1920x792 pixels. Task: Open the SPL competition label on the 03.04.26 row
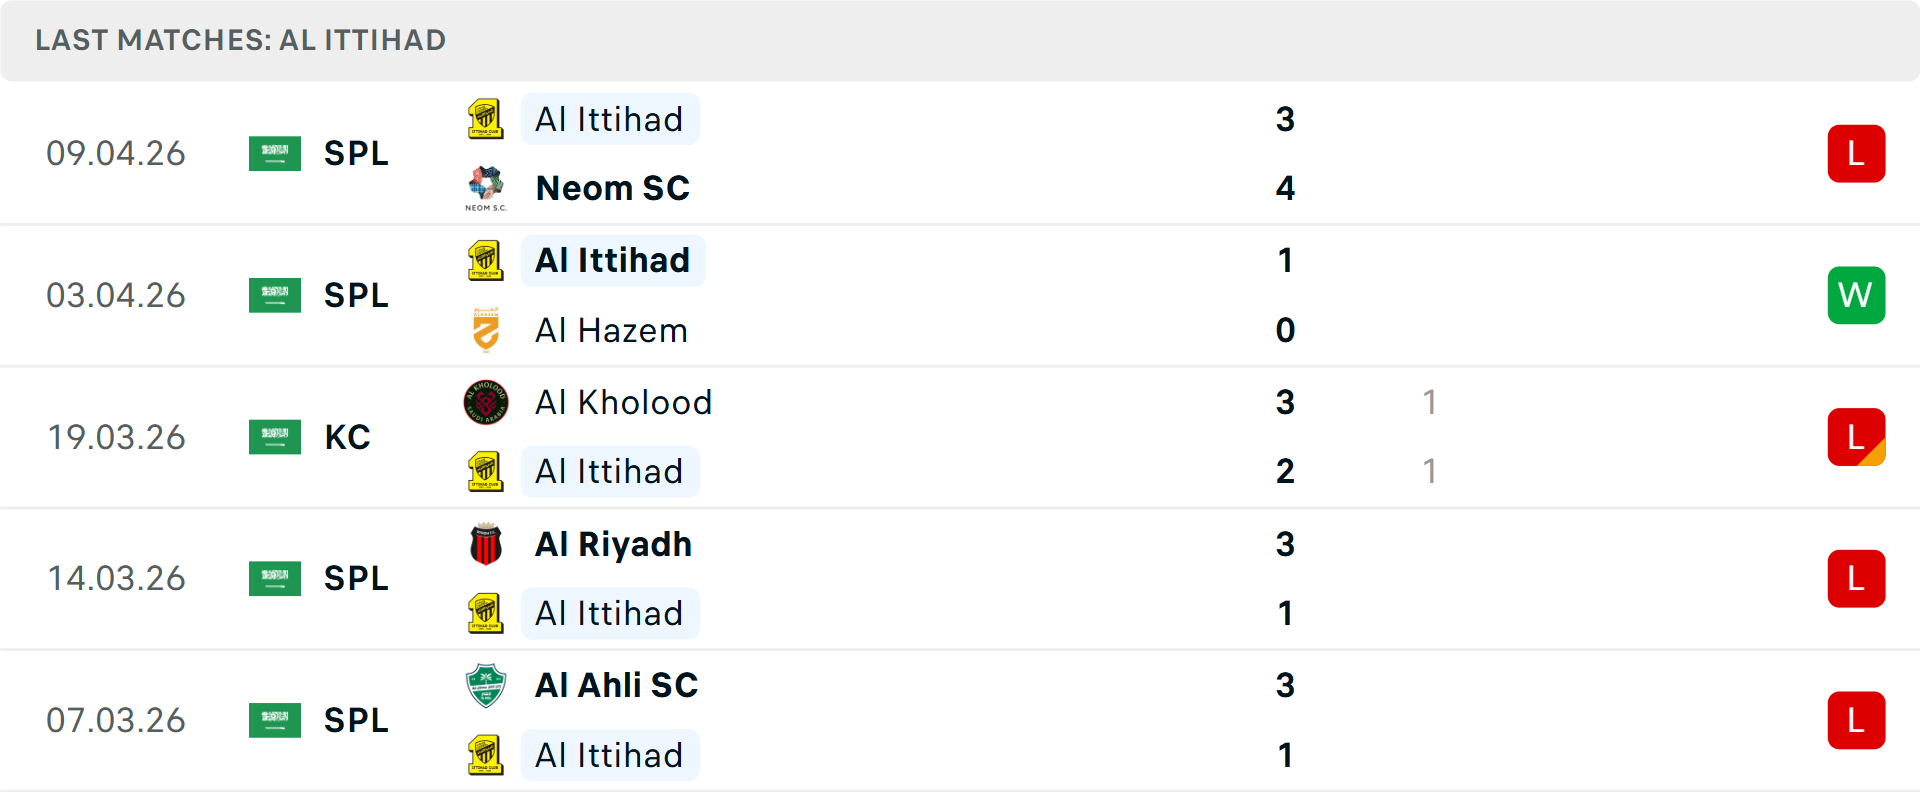[x=356, y=295]
